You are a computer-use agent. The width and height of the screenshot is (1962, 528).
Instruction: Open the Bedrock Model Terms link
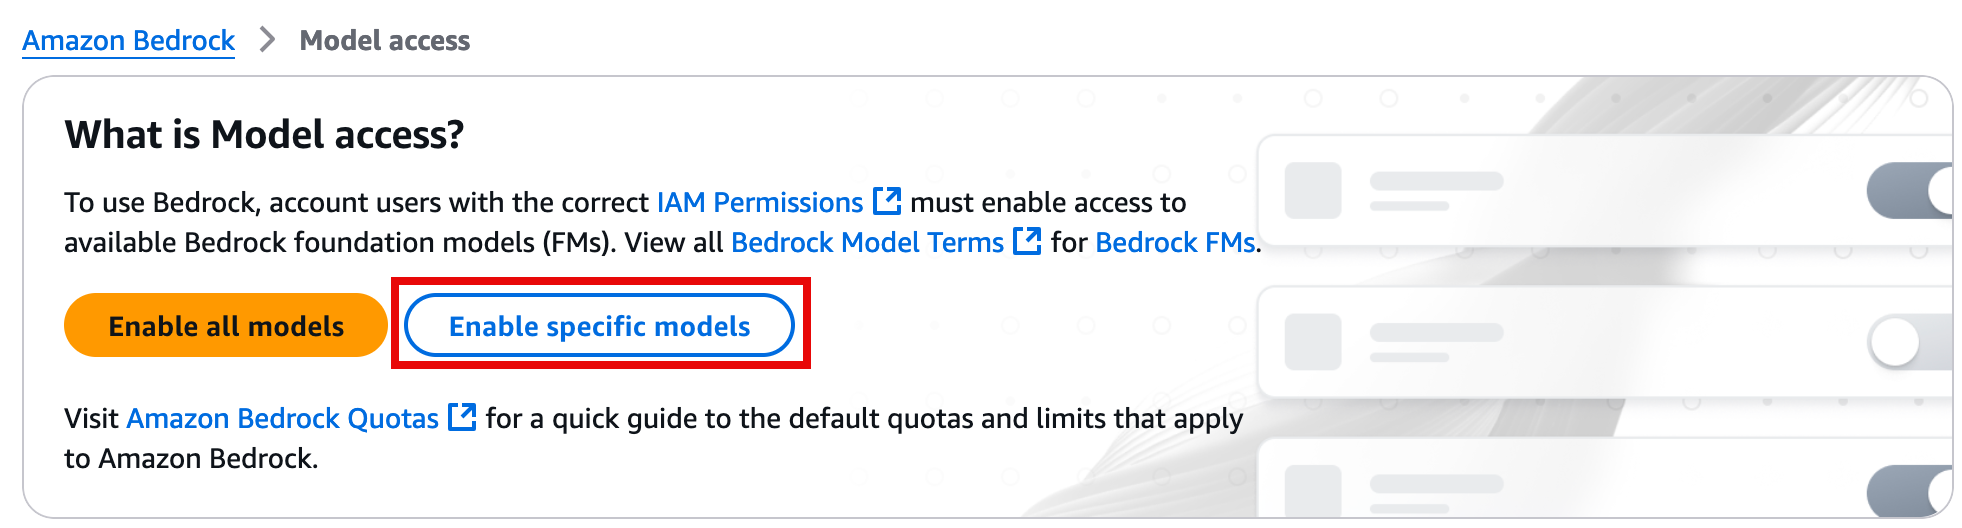(867, 242)
